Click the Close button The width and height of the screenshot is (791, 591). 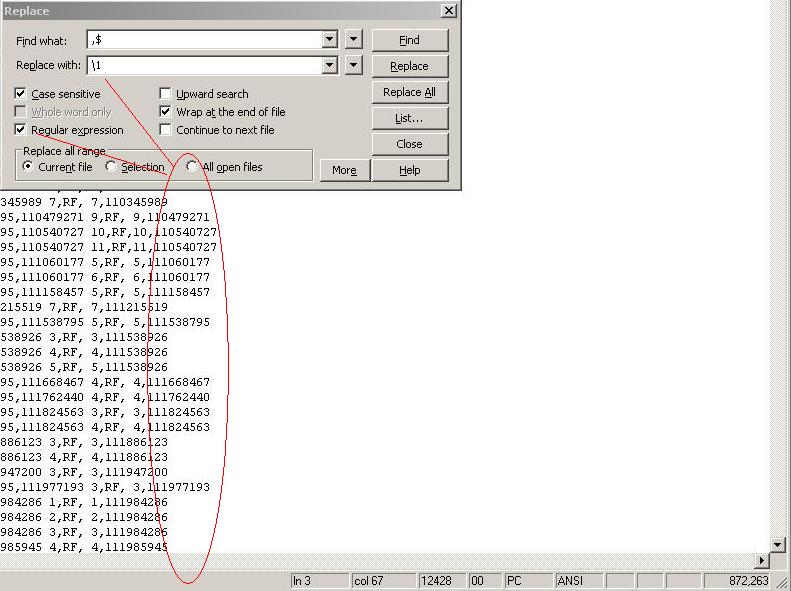coord(410,144)
